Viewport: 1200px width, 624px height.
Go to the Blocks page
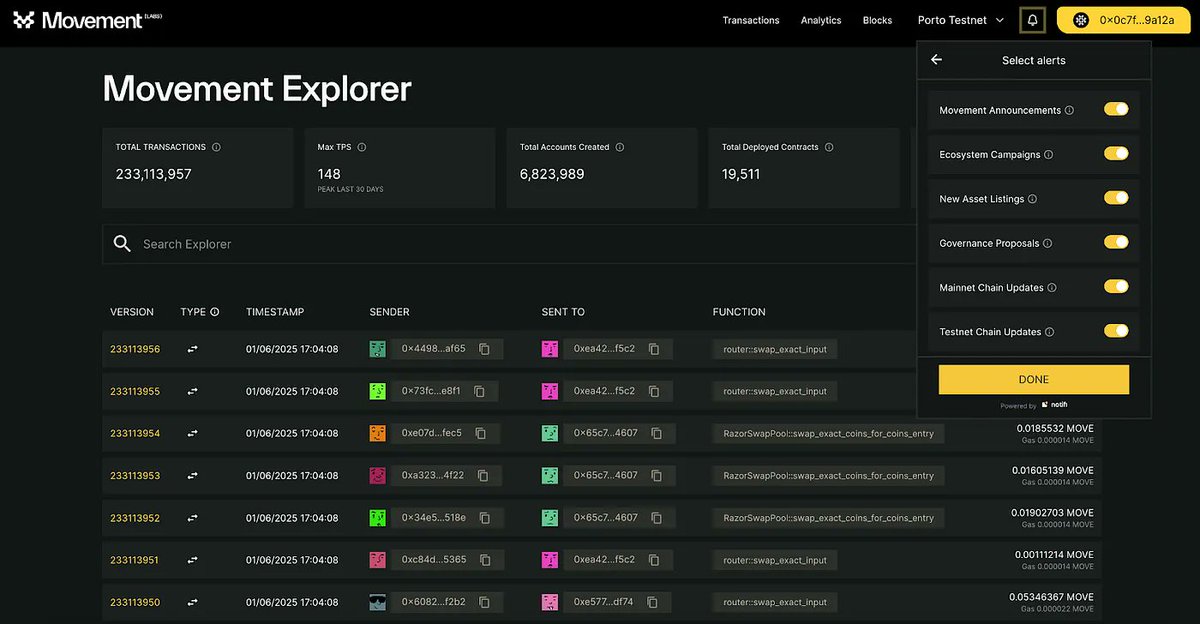[x=877, y=20]
